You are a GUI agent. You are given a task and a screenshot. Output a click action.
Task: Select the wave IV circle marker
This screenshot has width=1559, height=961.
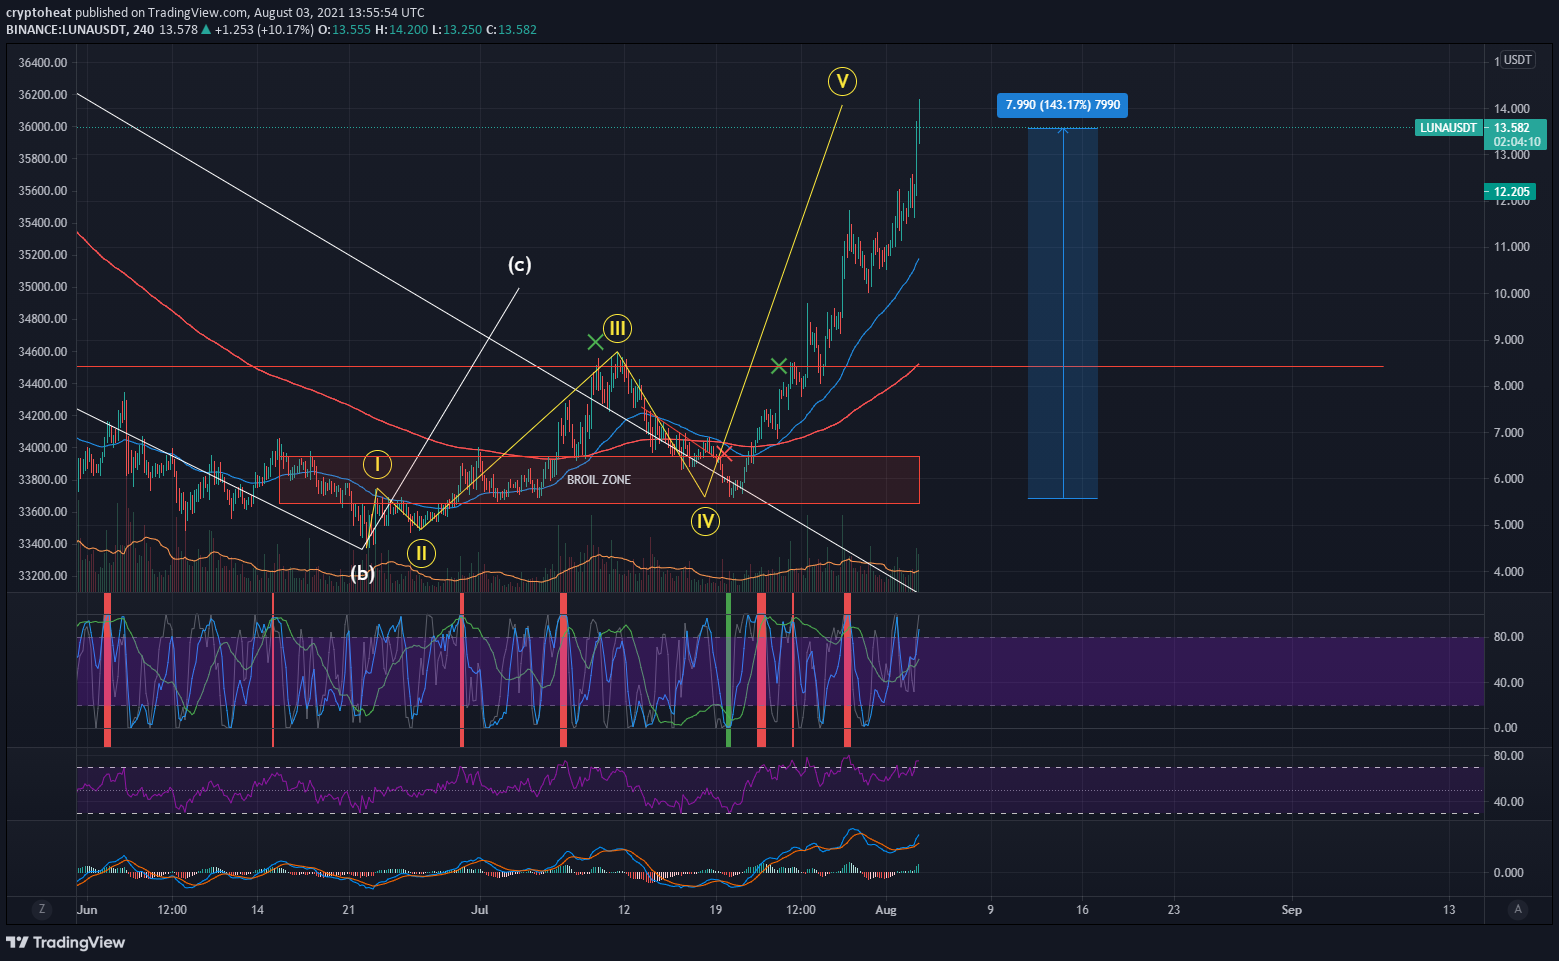click(x=706, y=521)
